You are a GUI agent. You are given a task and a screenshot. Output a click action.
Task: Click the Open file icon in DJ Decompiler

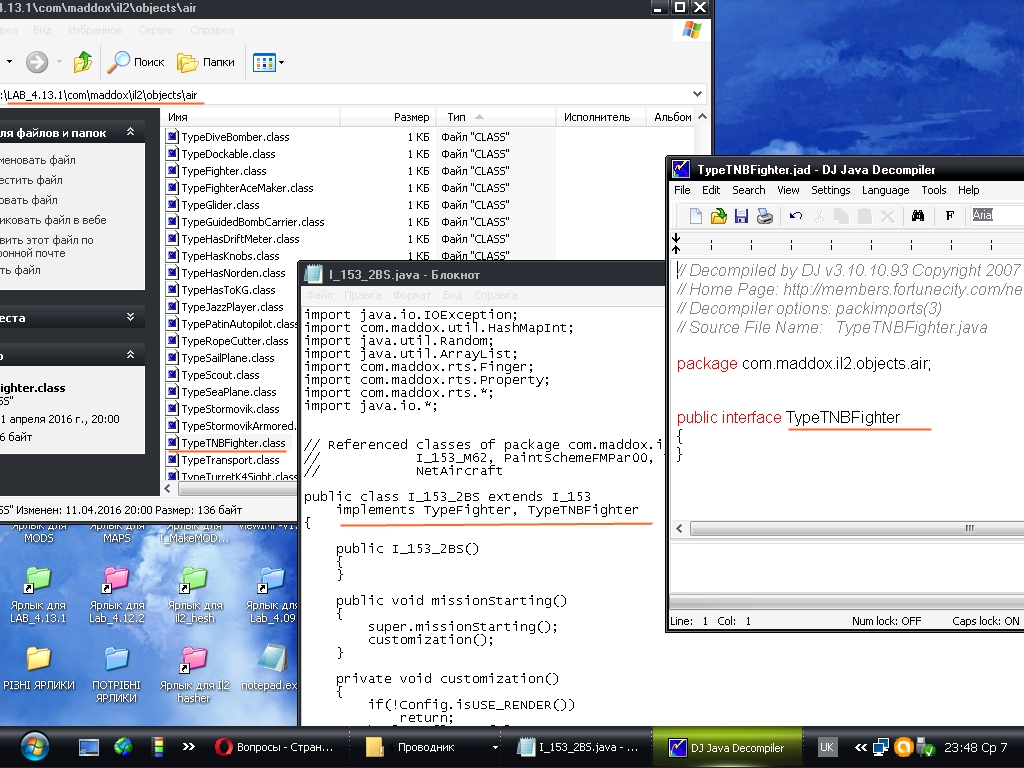(718, 216)
